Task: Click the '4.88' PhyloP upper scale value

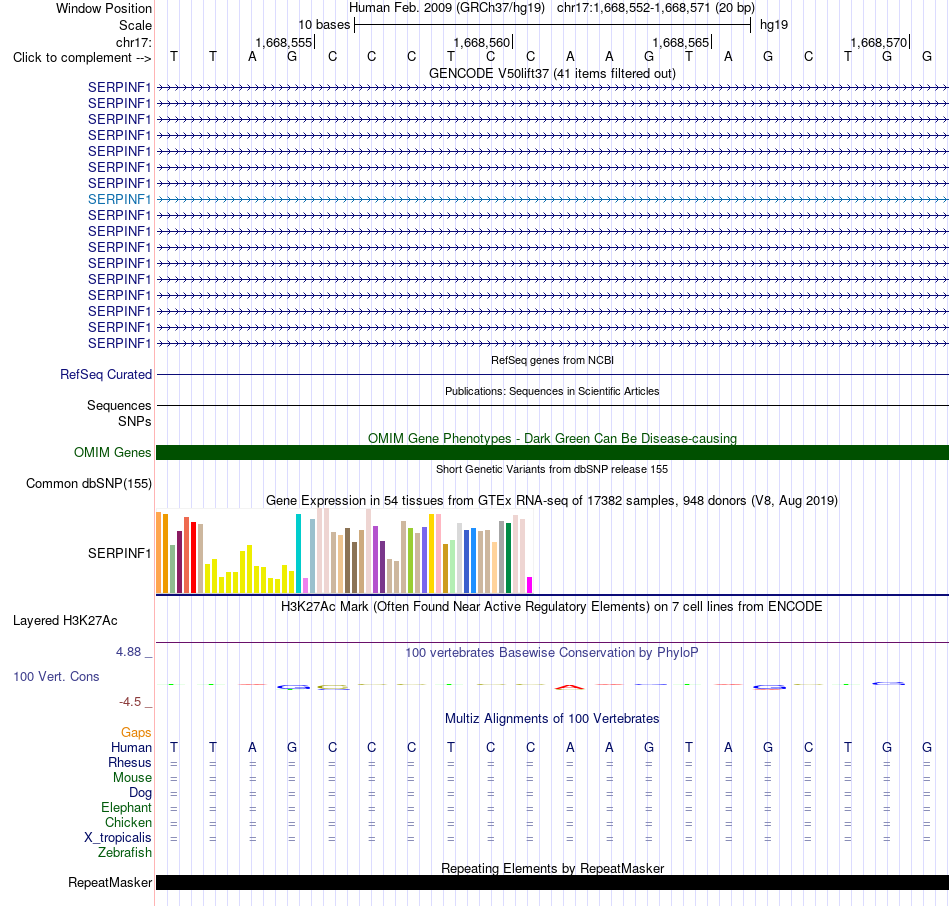Action: 128,652
